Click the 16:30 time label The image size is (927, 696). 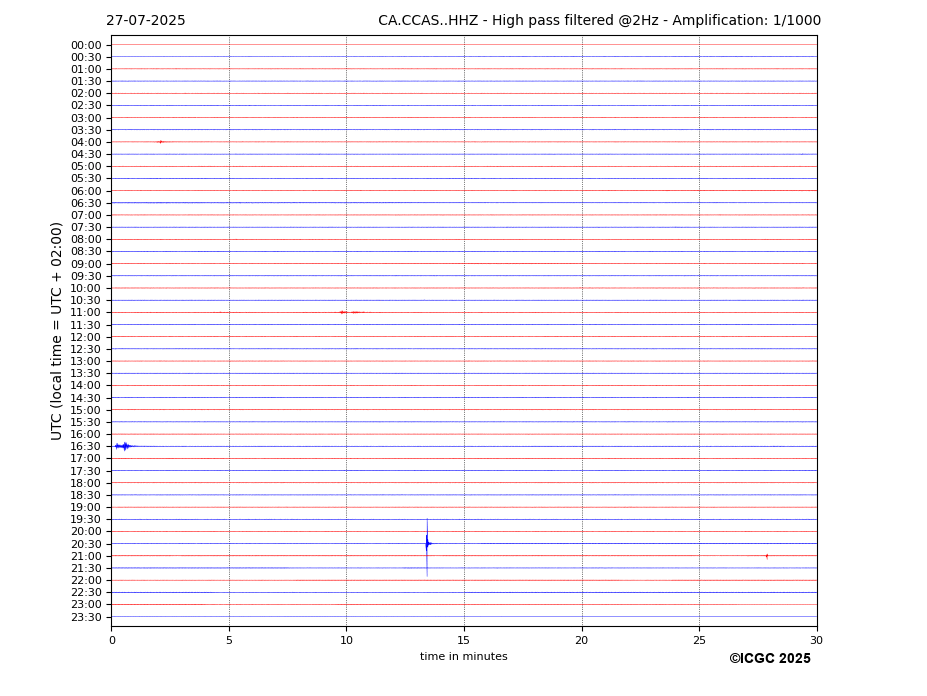(x=86, y=446)
